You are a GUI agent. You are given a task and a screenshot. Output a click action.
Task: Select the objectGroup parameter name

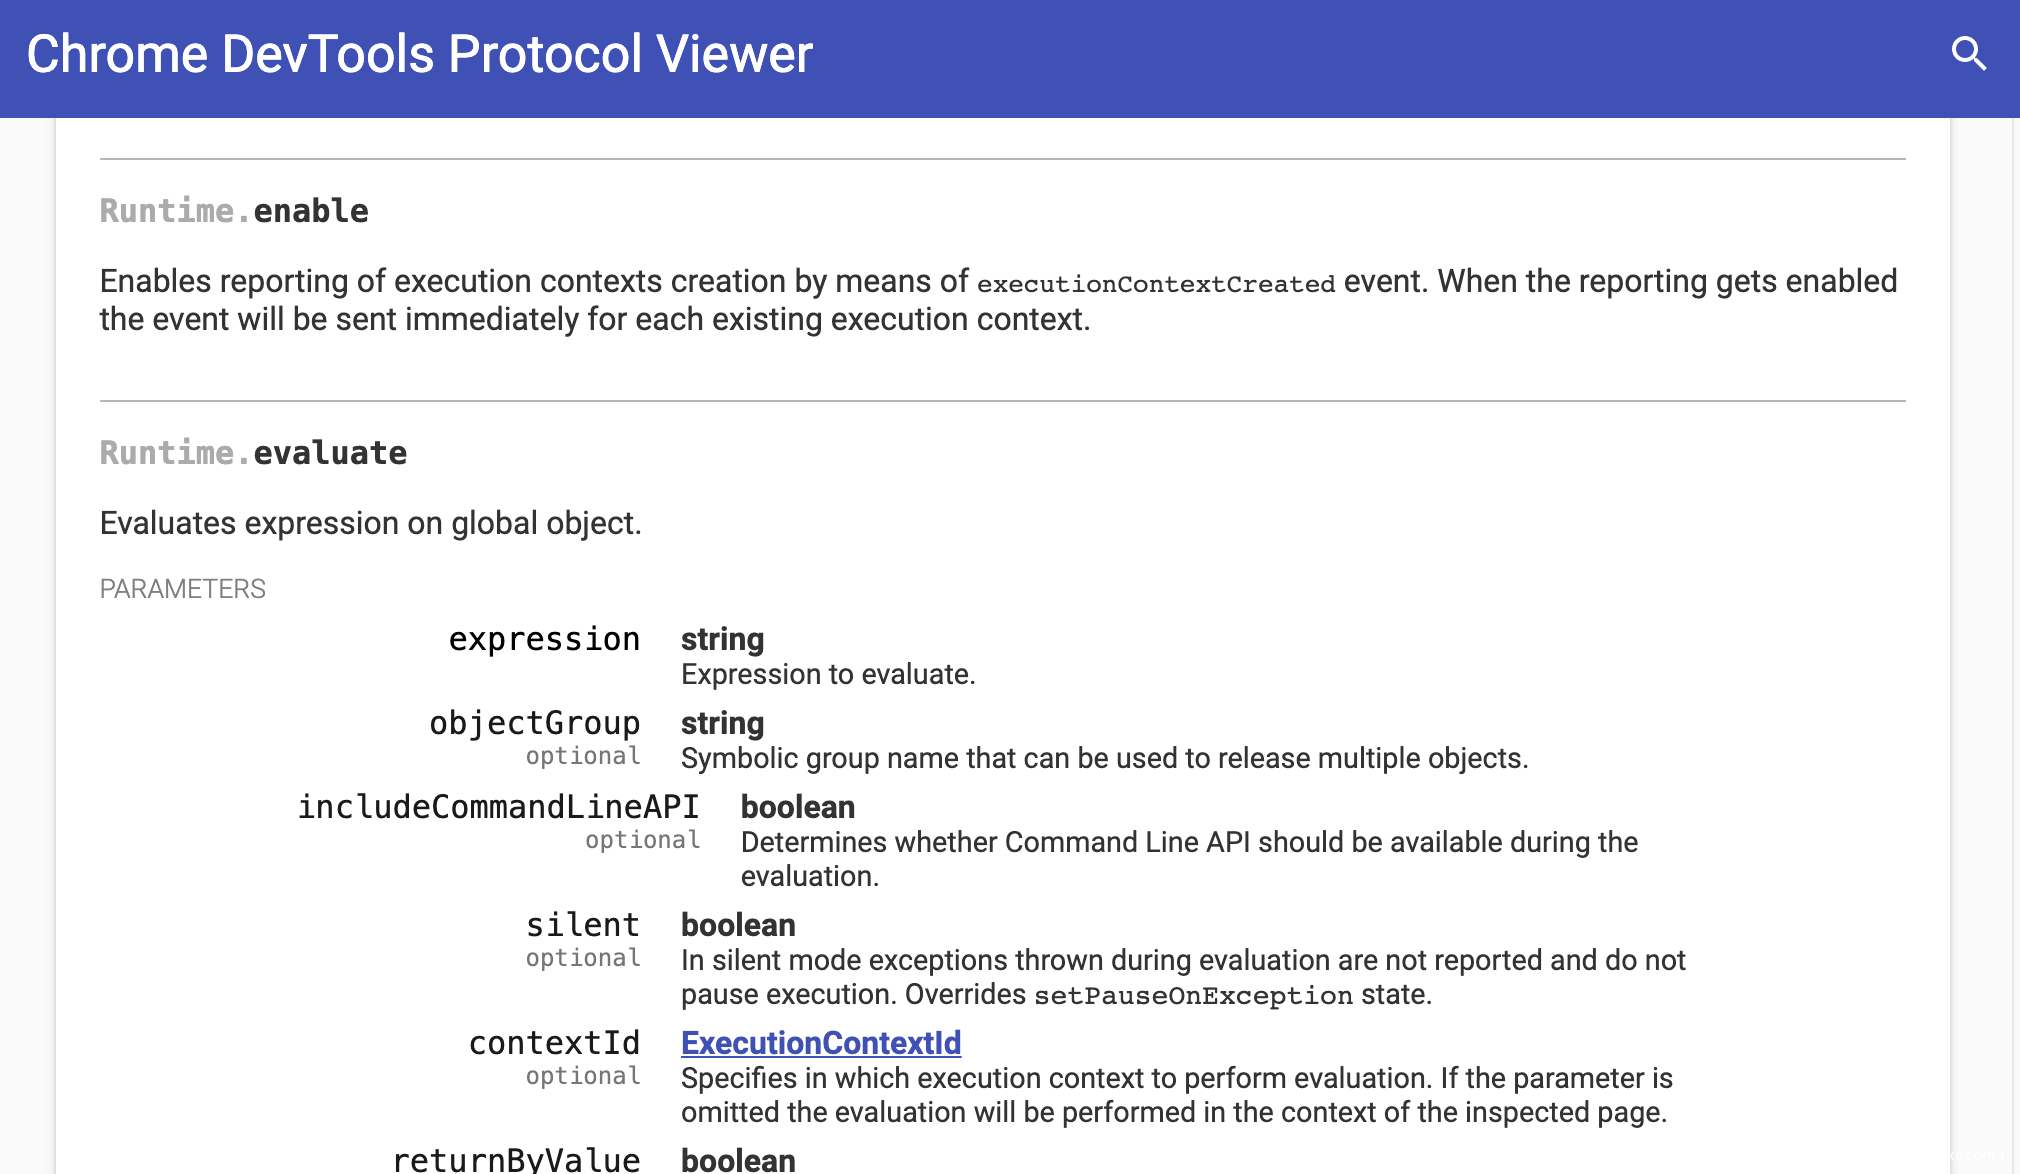[x=535, y=723]
